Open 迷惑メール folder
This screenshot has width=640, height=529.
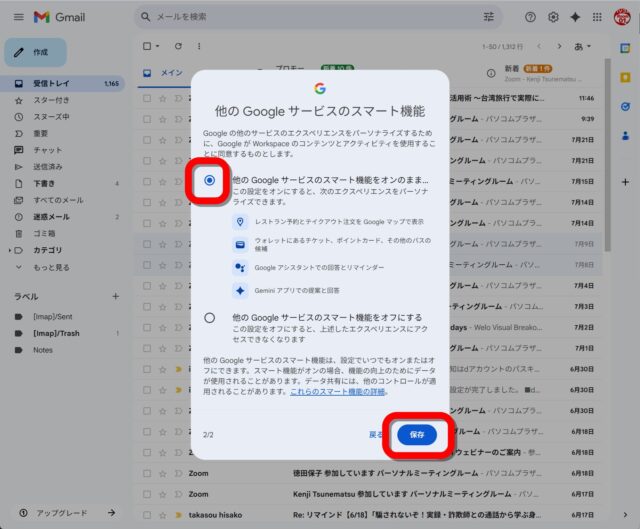[x=62, y=217]
